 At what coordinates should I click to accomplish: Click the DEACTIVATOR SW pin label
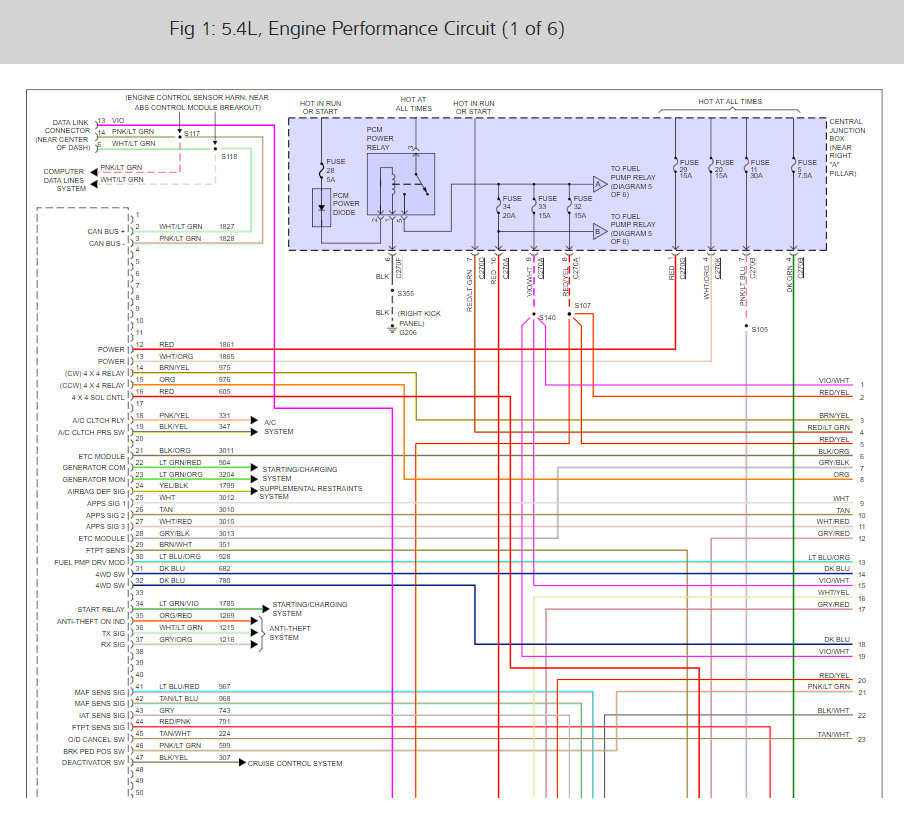coord(93,763)
